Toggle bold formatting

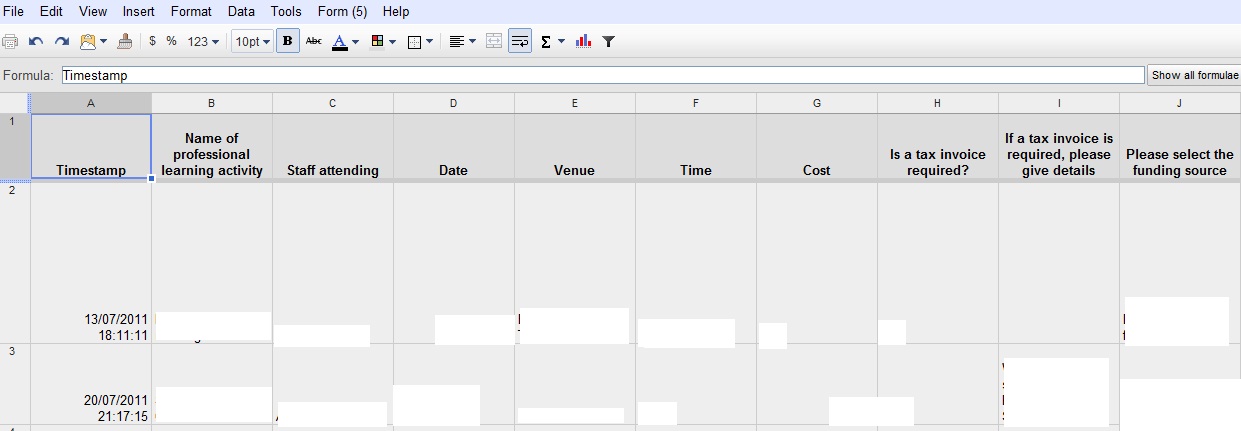[288, 41]
